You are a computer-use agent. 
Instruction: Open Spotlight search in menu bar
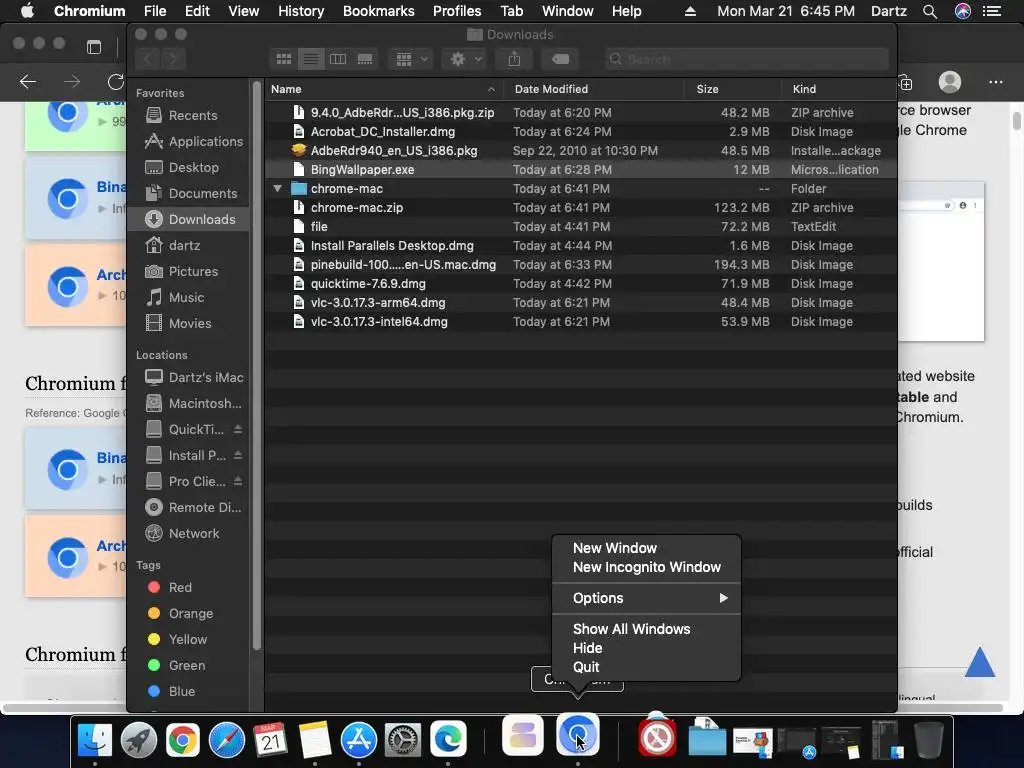tap(930, 11)
